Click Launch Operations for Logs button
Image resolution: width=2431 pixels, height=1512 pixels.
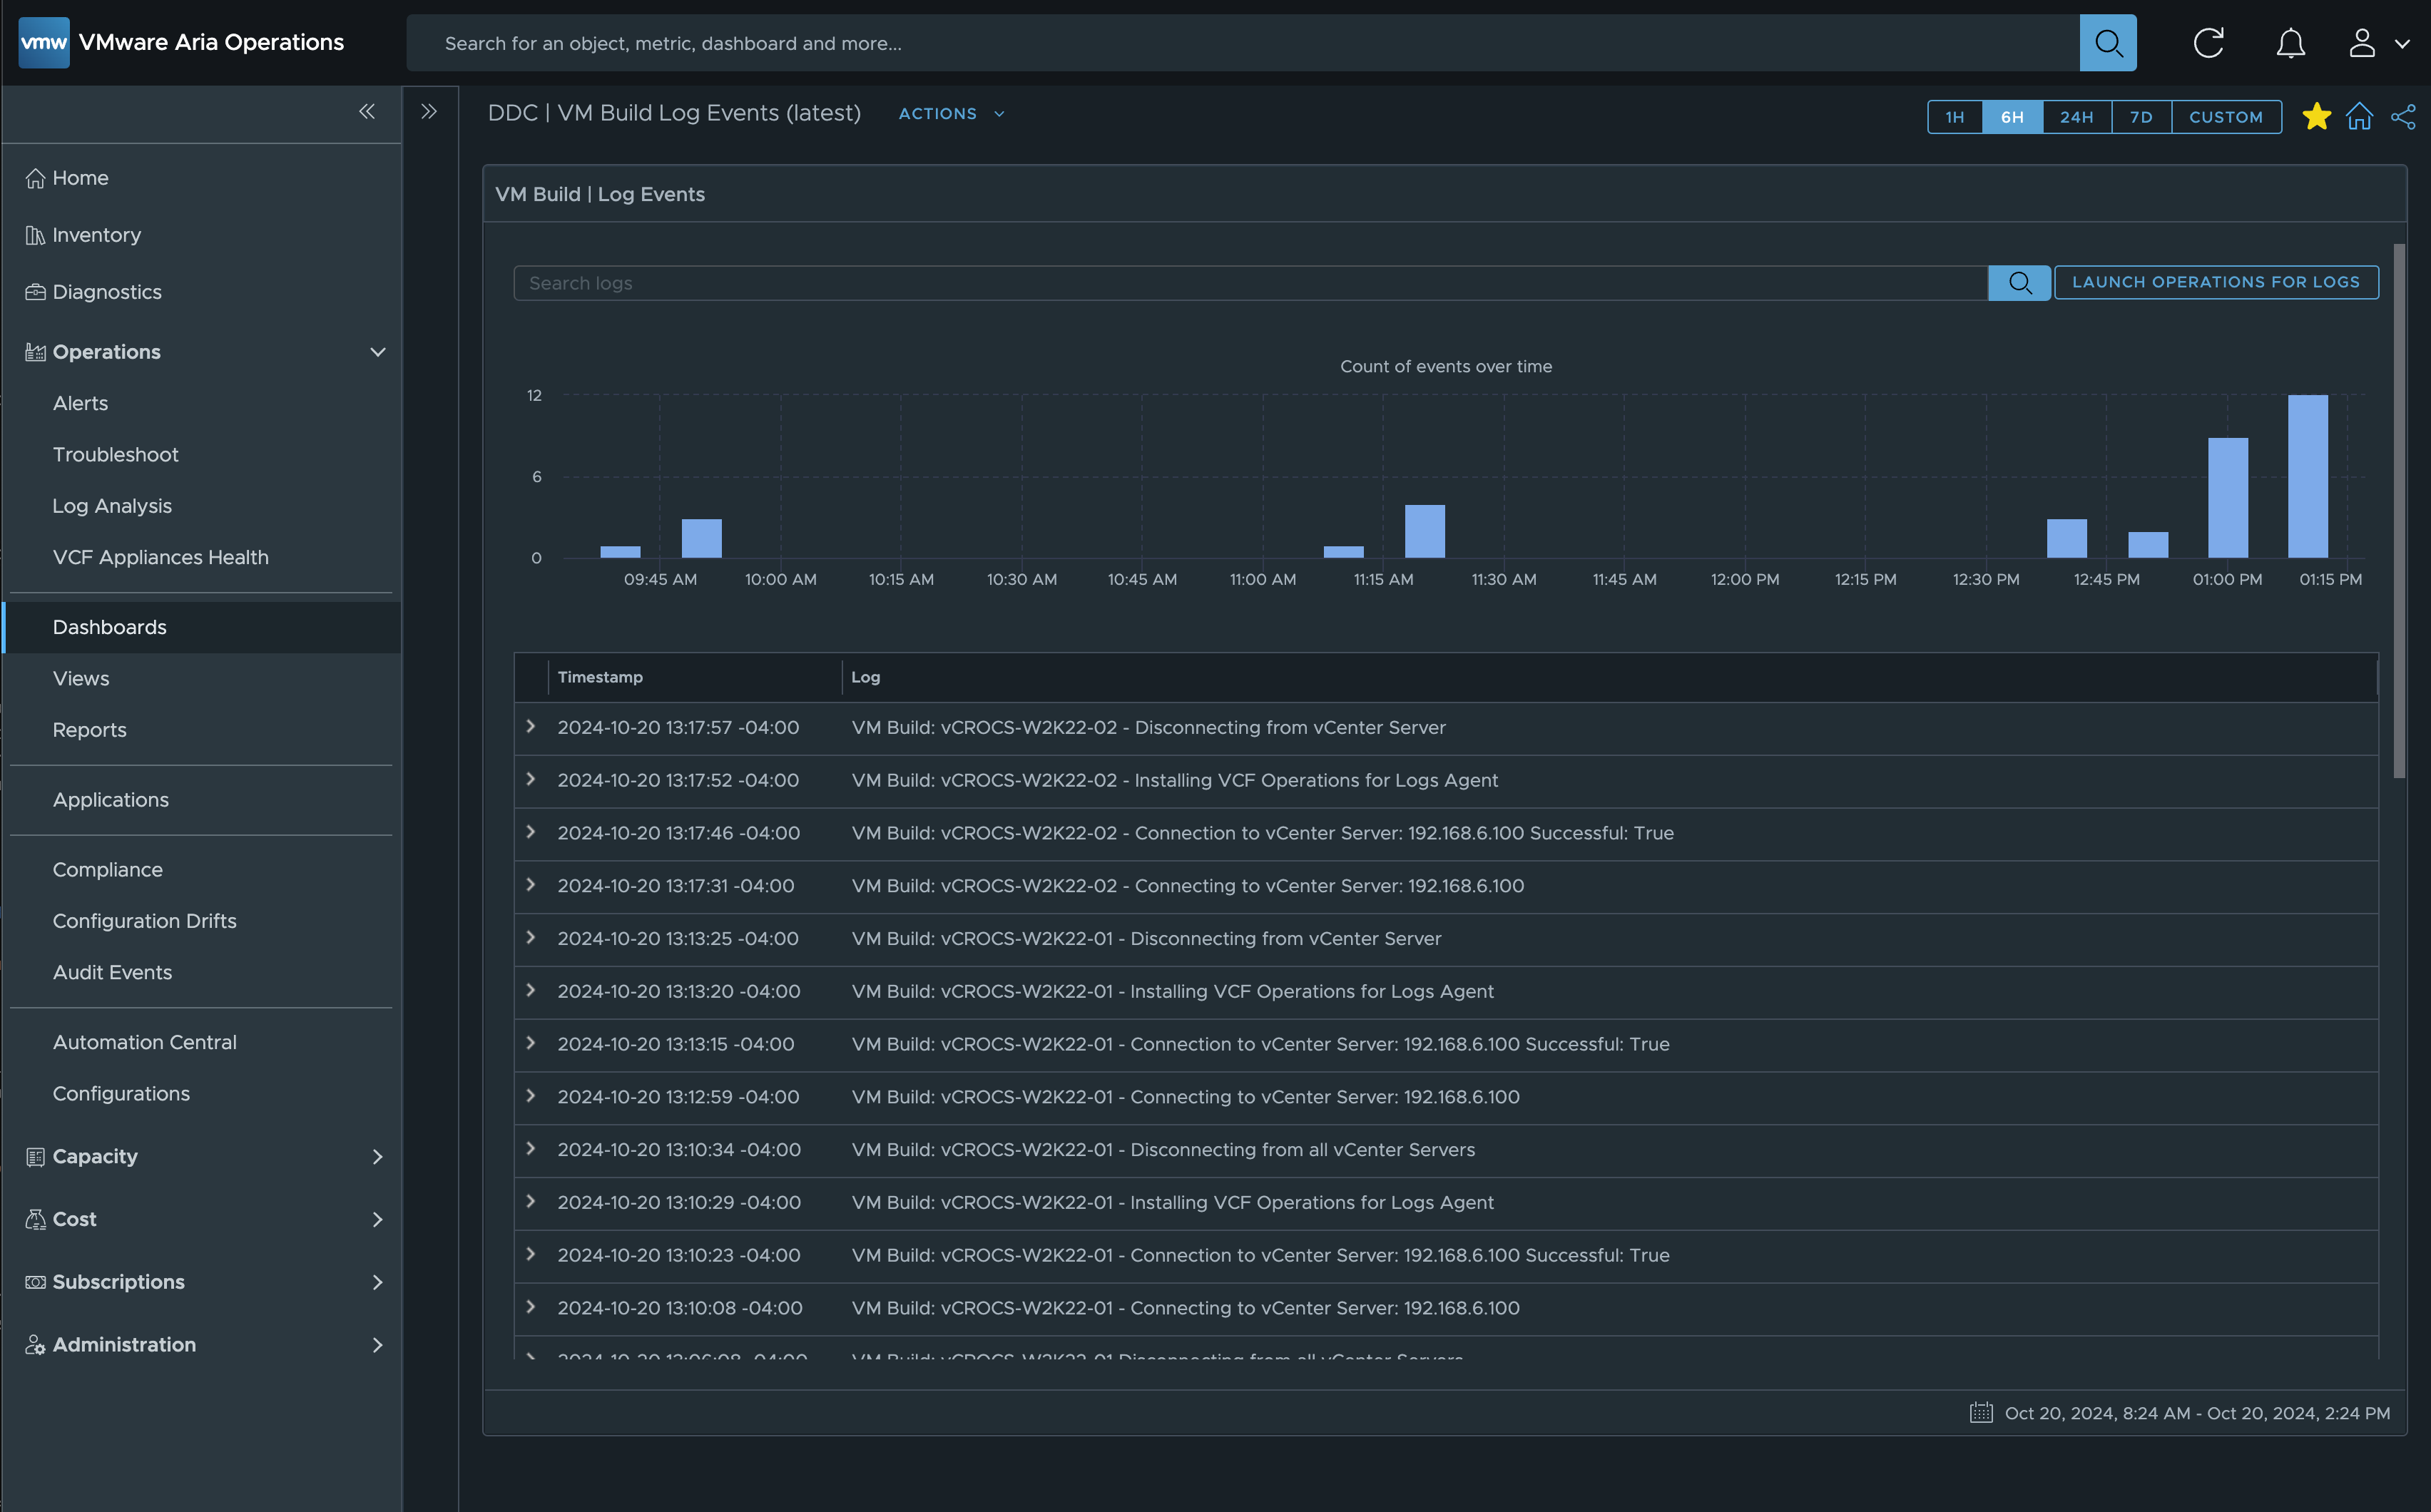coord(2215,282)
